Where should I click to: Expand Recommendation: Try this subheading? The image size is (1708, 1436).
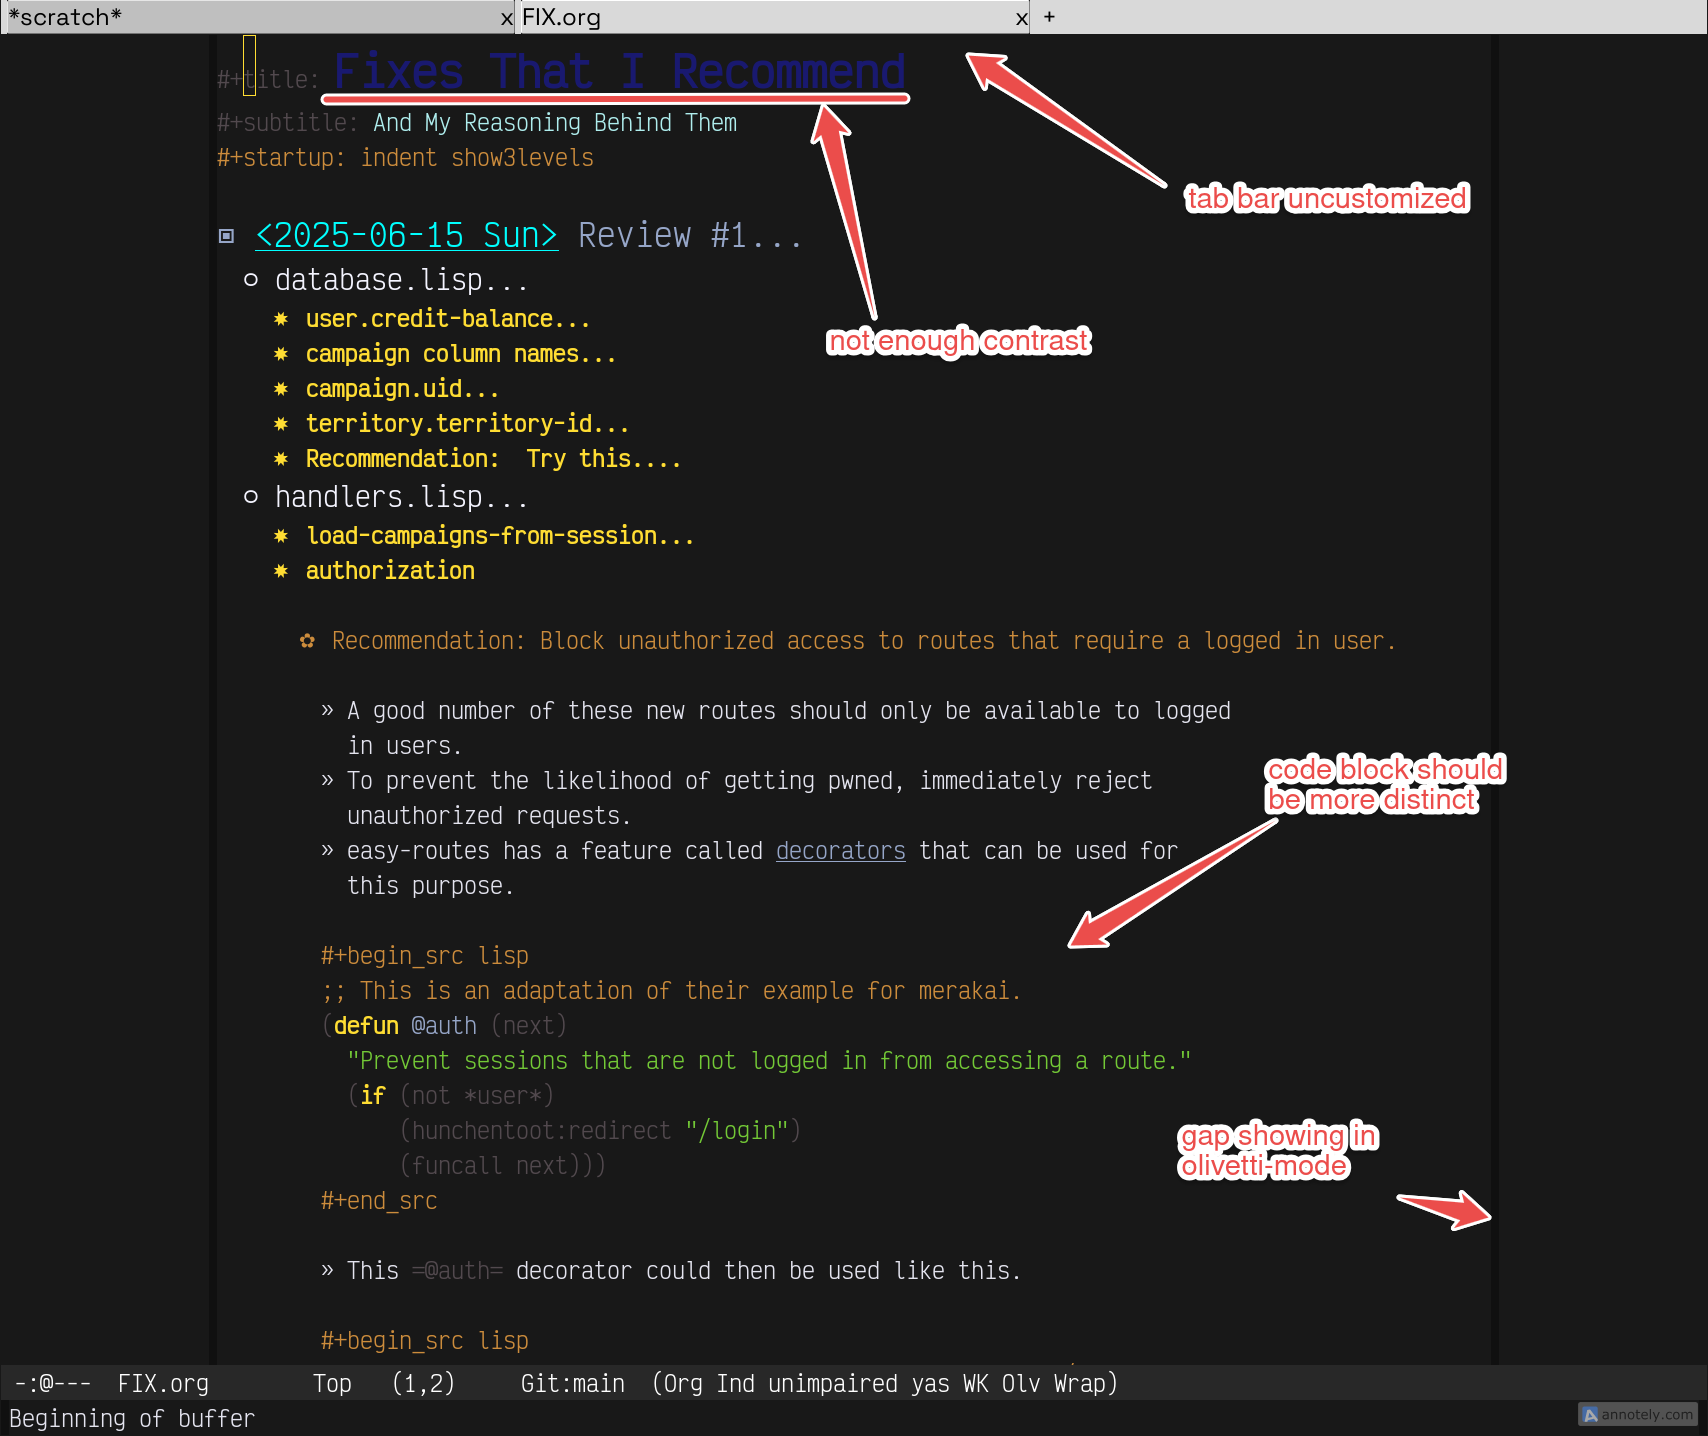[x=493, y=459]
